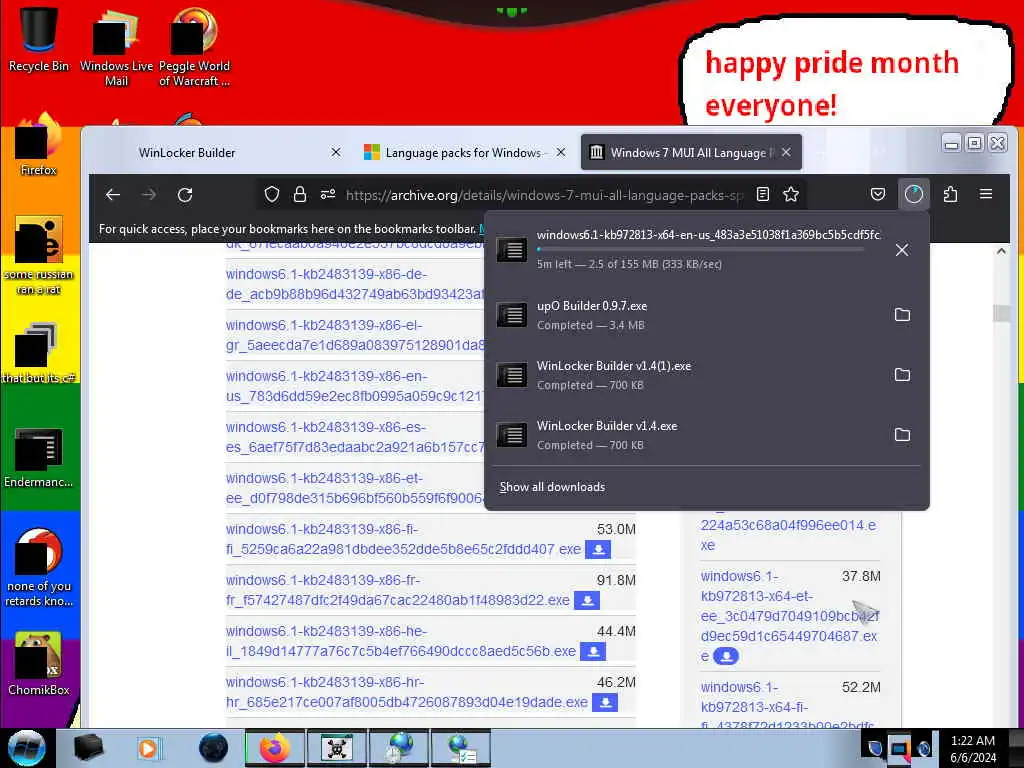The height and width of the screenshot is (768, 1024).
Task: Select Peggle World of Warcraft desktop icon
Action: [x=194, y=47]
